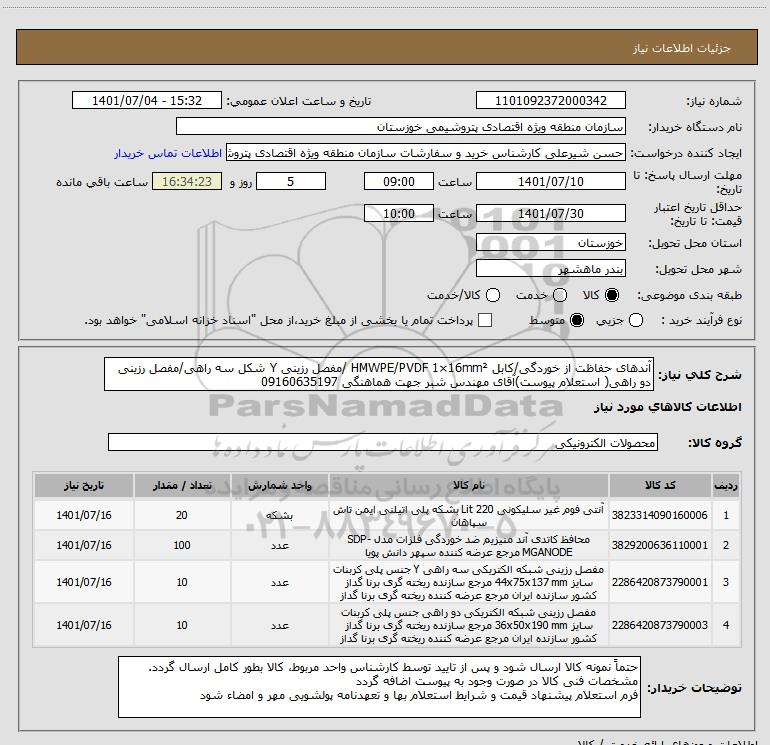
Task: Click product name محافظ کاتدی آند منیزیم
Action: point(468,546)
